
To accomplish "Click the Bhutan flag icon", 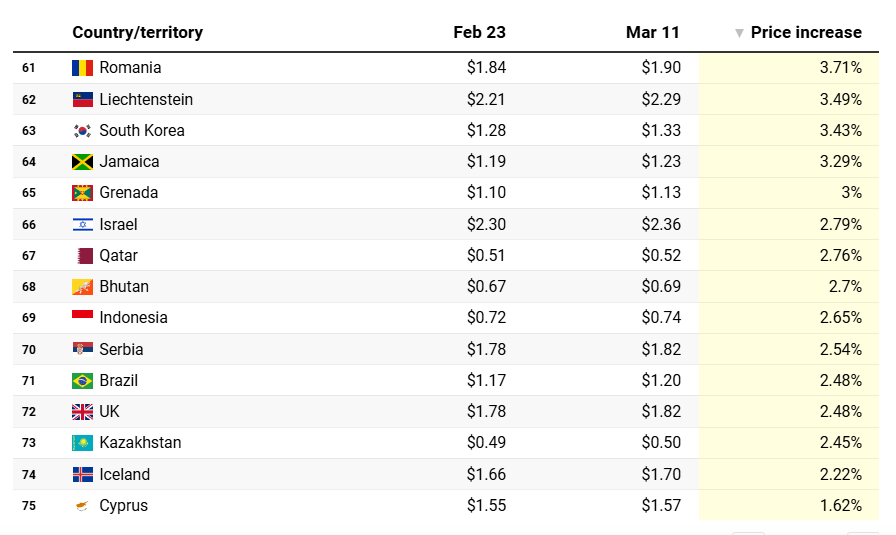I will 82,287.
